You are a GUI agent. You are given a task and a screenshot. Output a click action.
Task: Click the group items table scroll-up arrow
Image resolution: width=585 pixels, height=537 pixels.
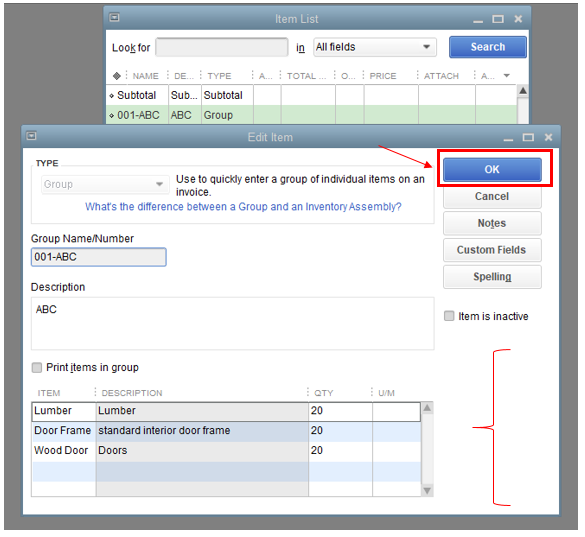427,408
